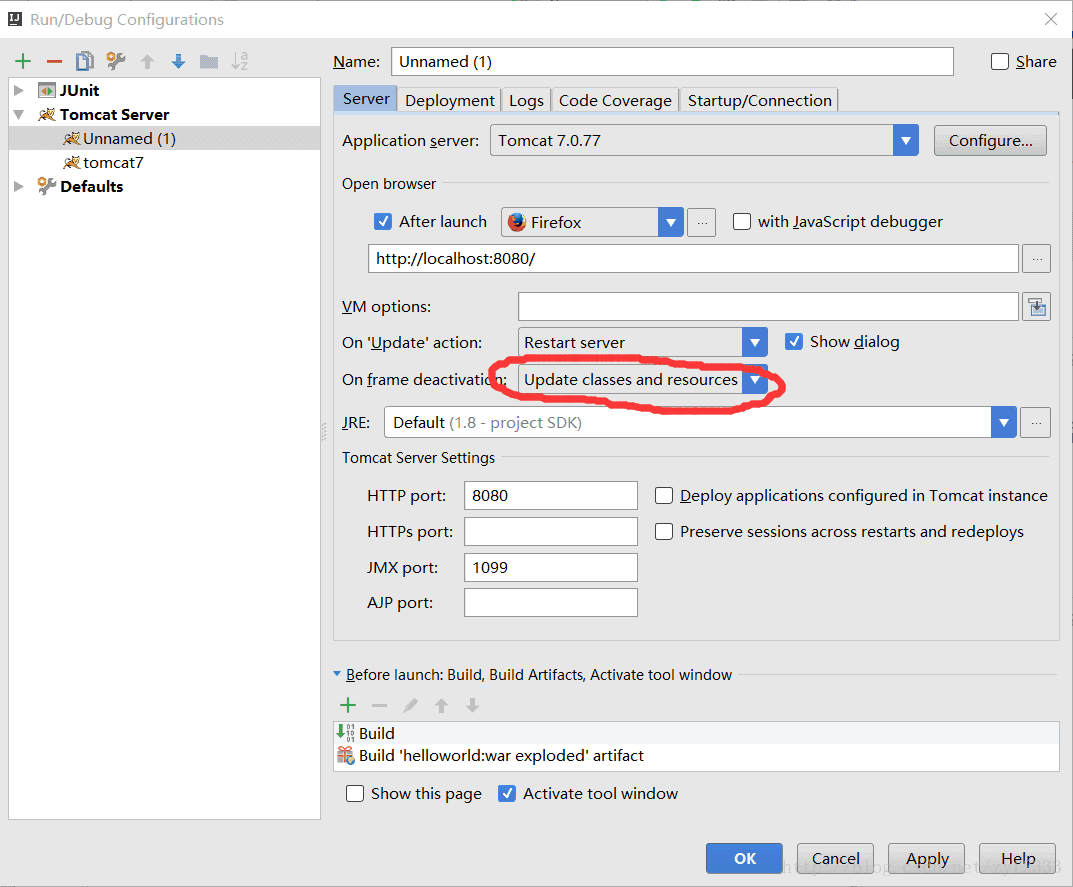Open edit defaults wrench icon

(x=116, y=62)
